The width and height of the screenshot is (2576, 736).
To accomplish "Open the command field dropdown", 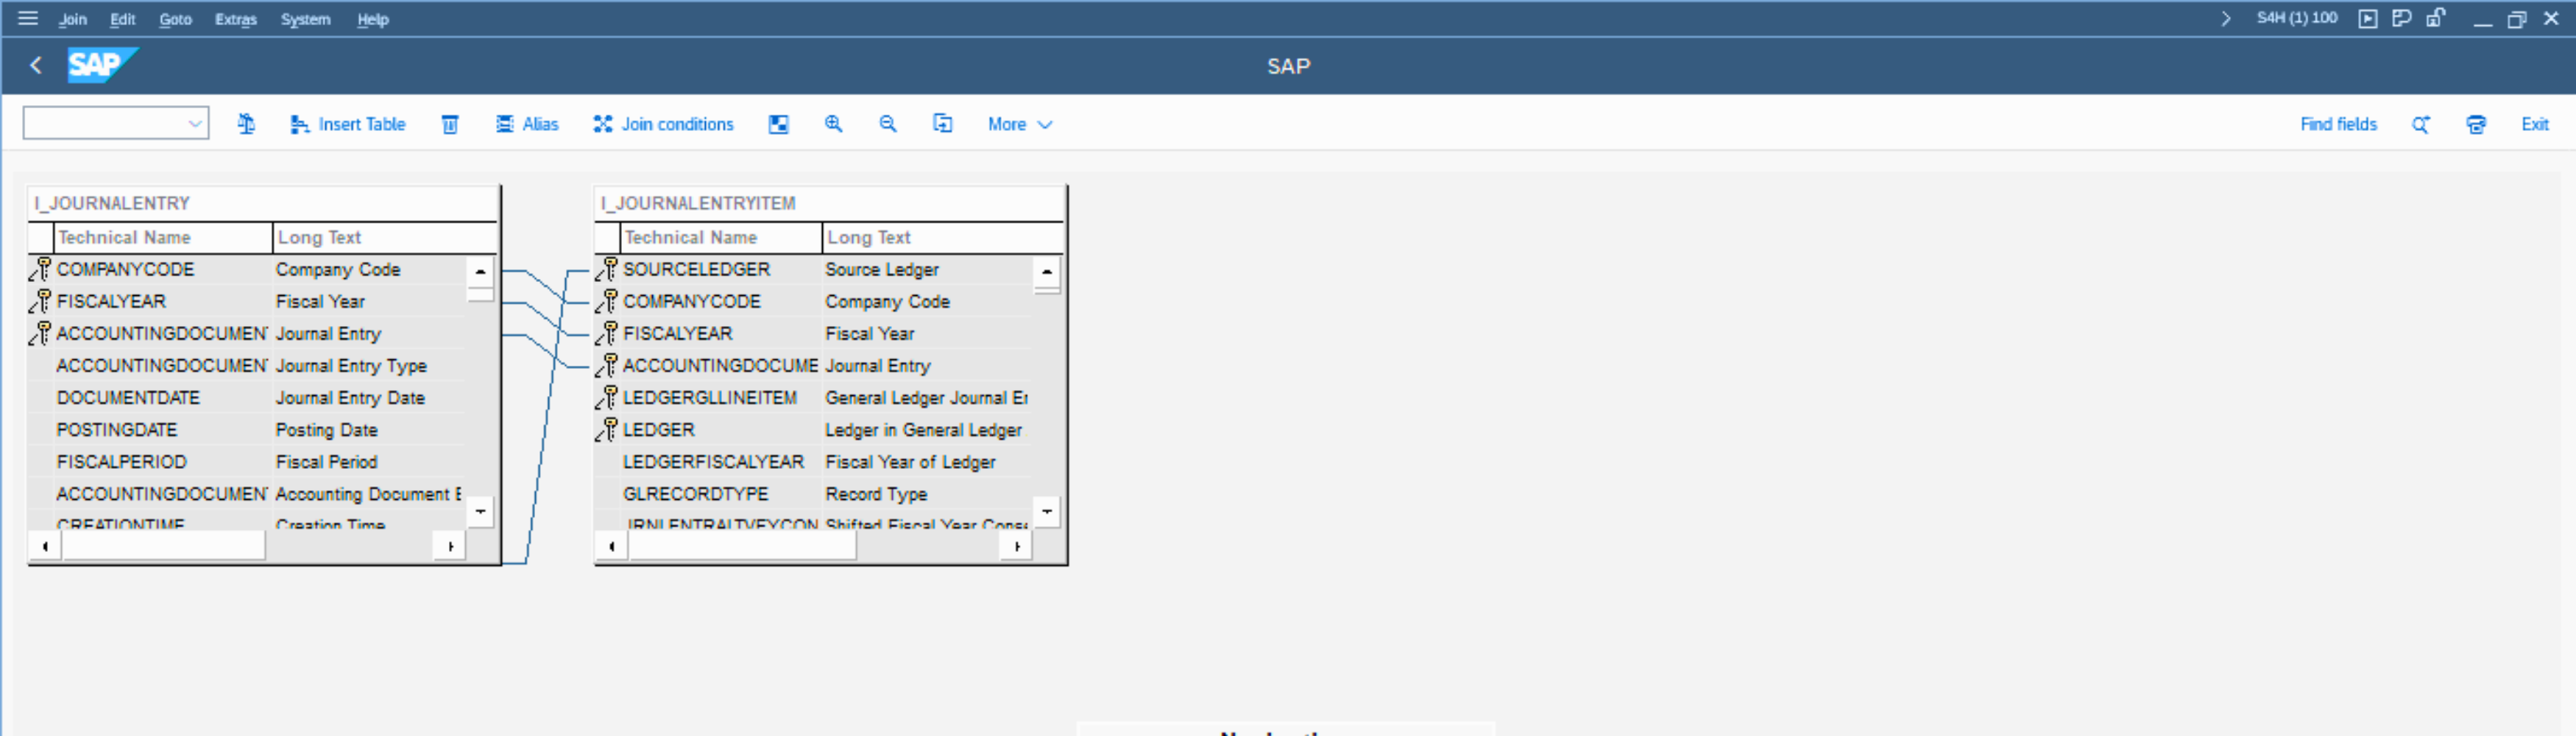I will pyautogui.click(x=194, y=124).
